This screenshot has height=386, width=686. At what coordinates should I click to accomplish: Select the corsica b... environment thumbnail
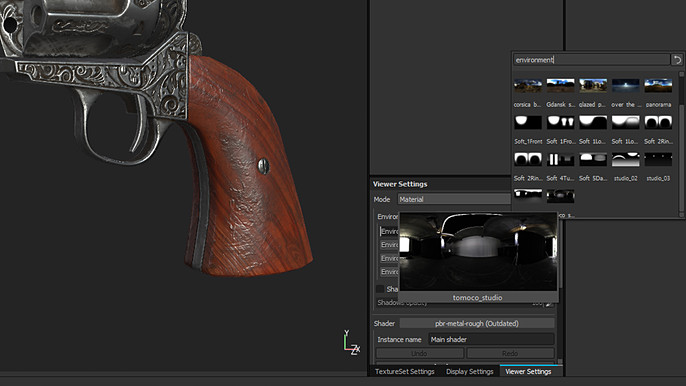point(528,85)
